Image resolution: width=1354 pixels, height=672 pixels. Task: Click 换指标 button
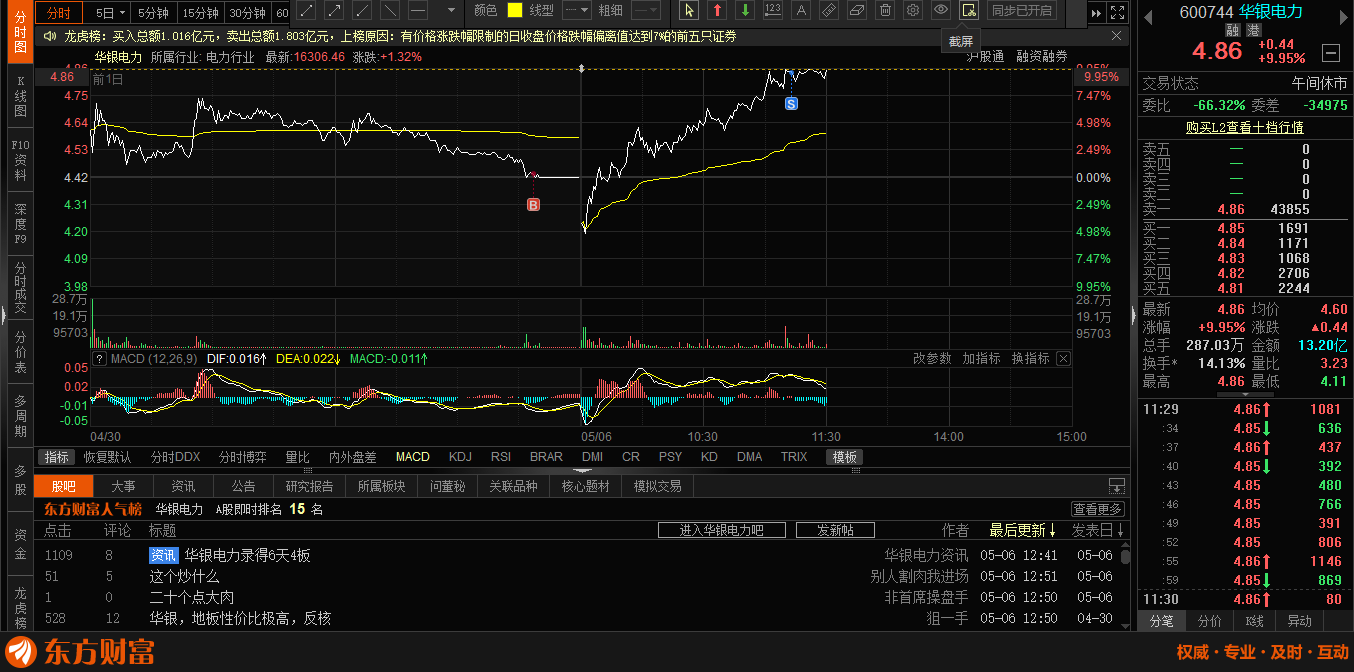[x=1030, y=358]
